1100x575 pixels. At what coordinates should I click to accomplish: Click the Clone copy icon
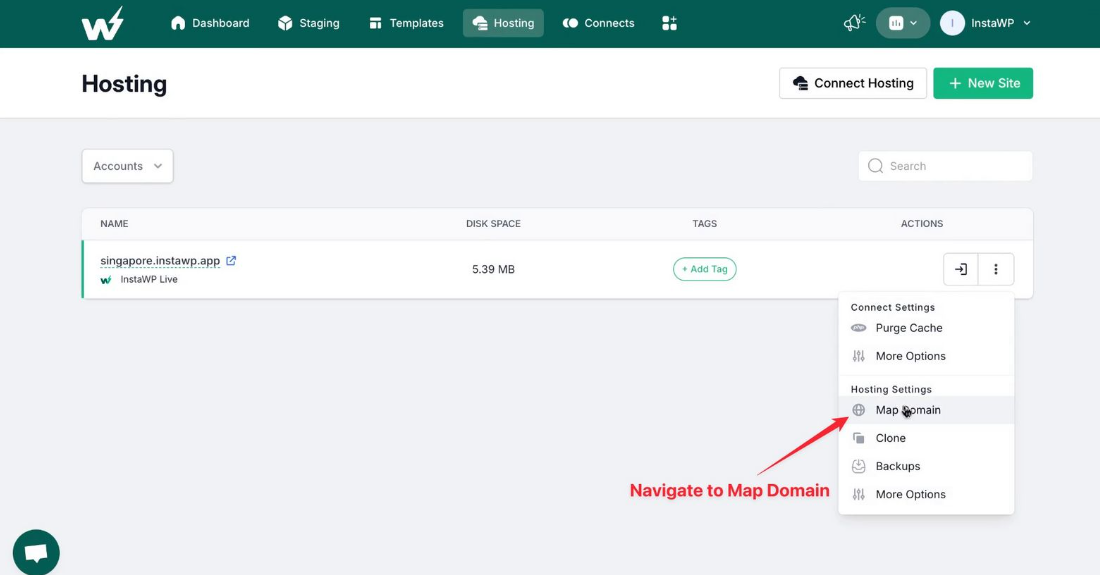point(858,438)
